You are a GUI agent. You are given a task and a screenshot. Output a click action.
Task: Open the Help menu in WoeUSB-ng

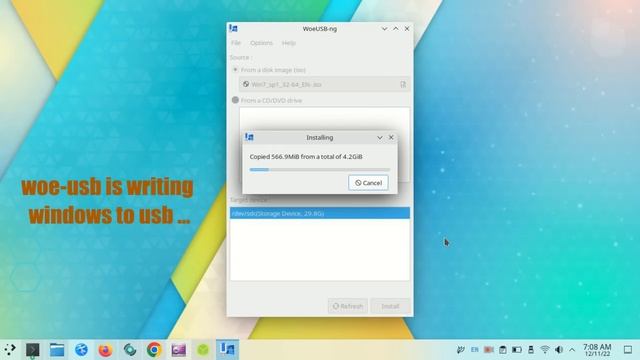pyautogui.click(x=289, y=43)
